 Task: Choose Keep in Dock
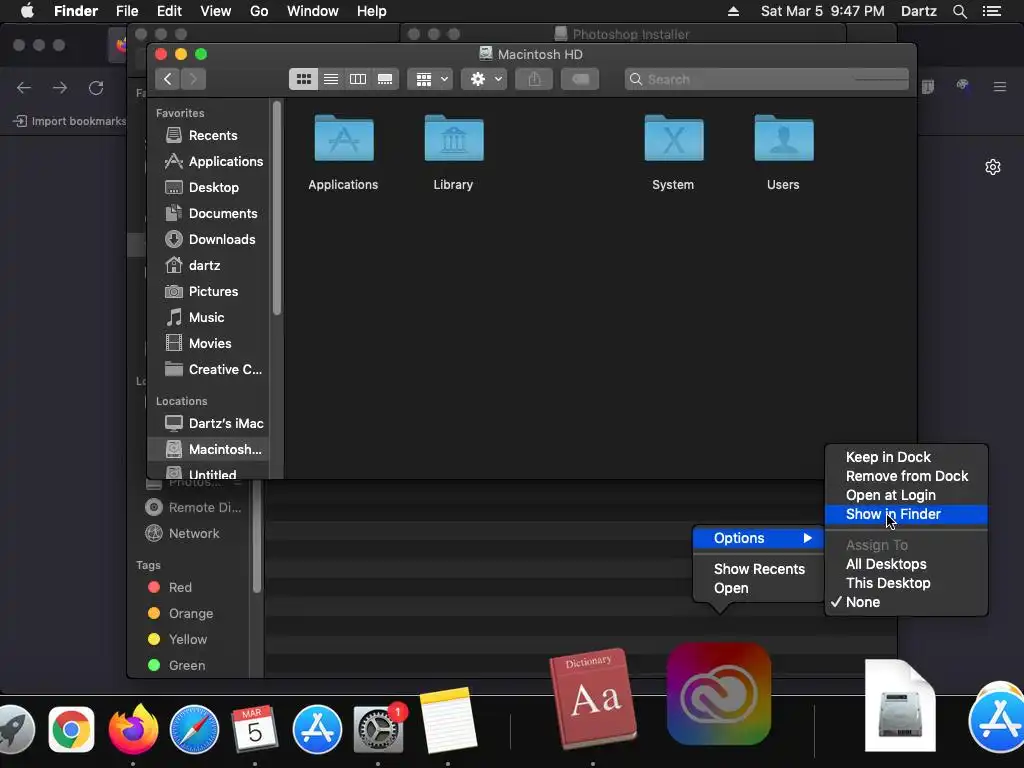pos(906,457)
